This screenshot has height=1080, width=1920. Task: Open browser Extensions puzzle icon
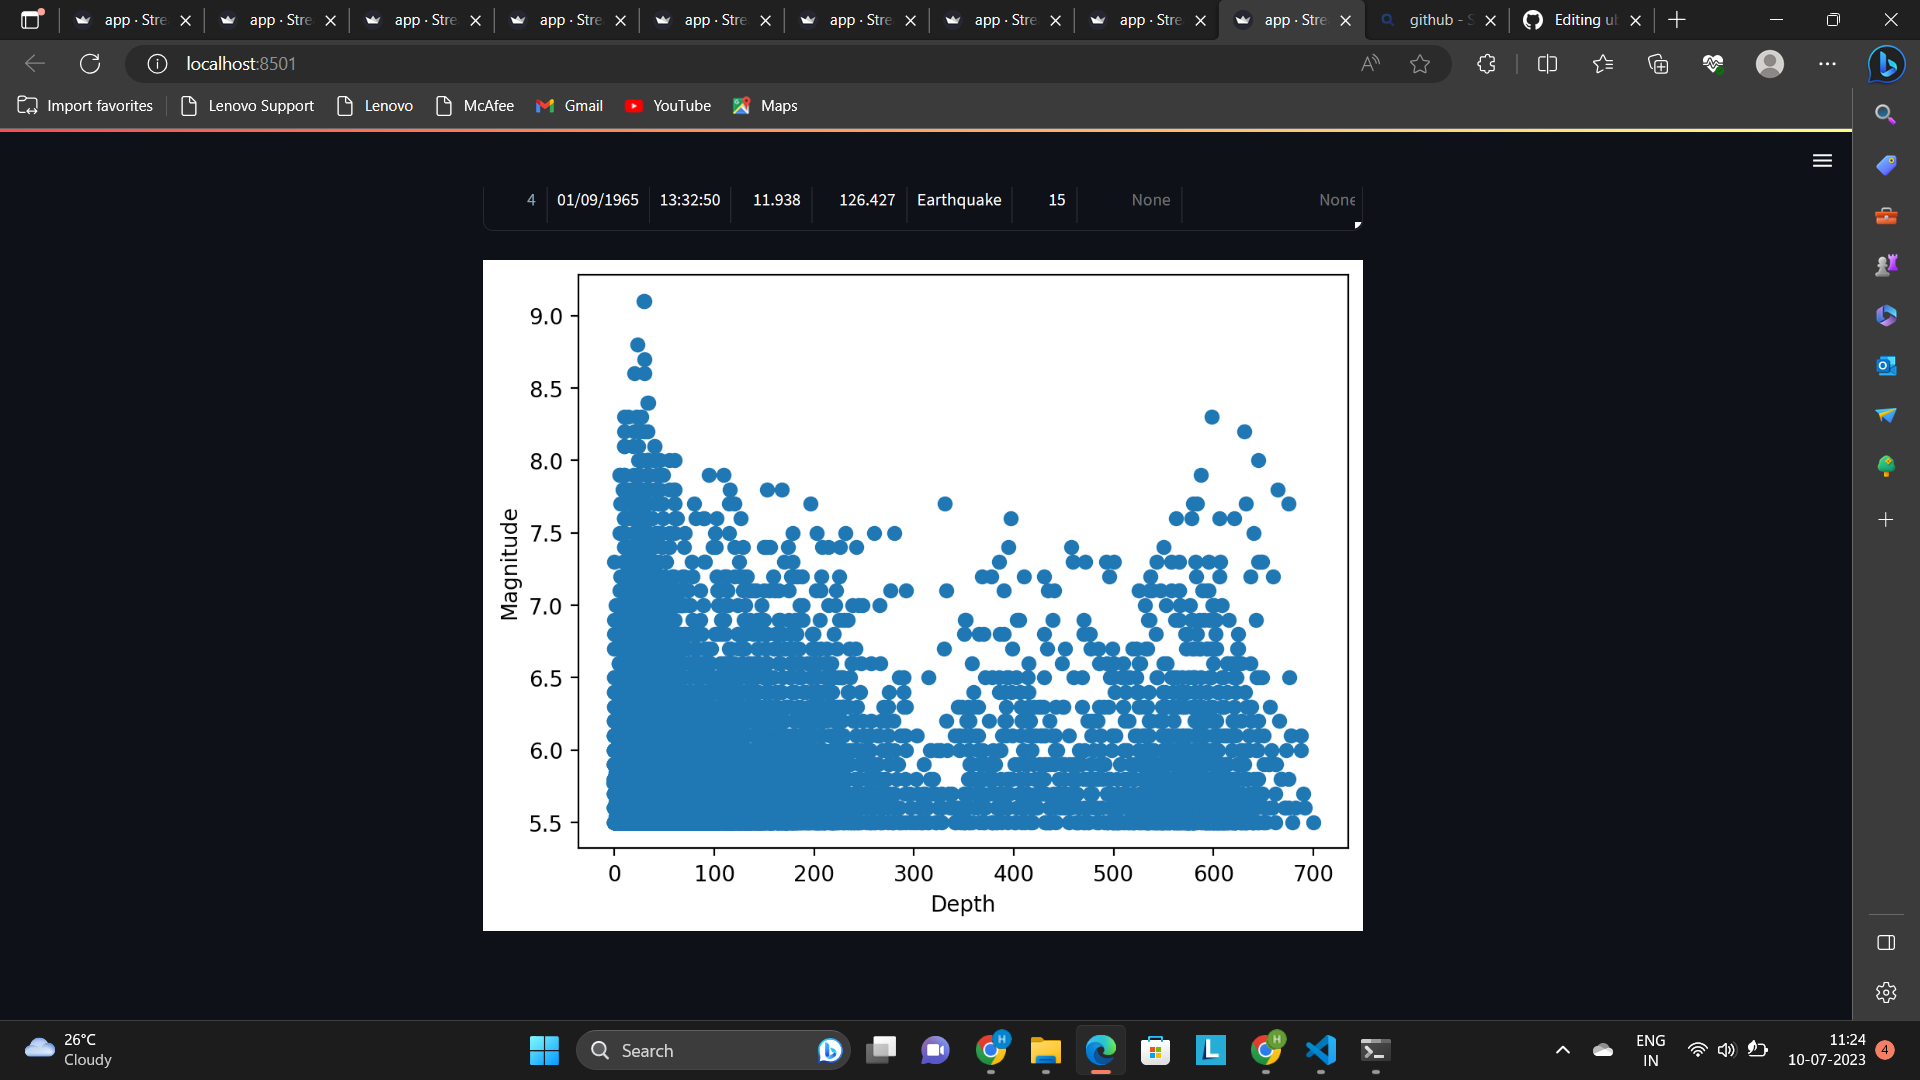(x=1486, y=64)
